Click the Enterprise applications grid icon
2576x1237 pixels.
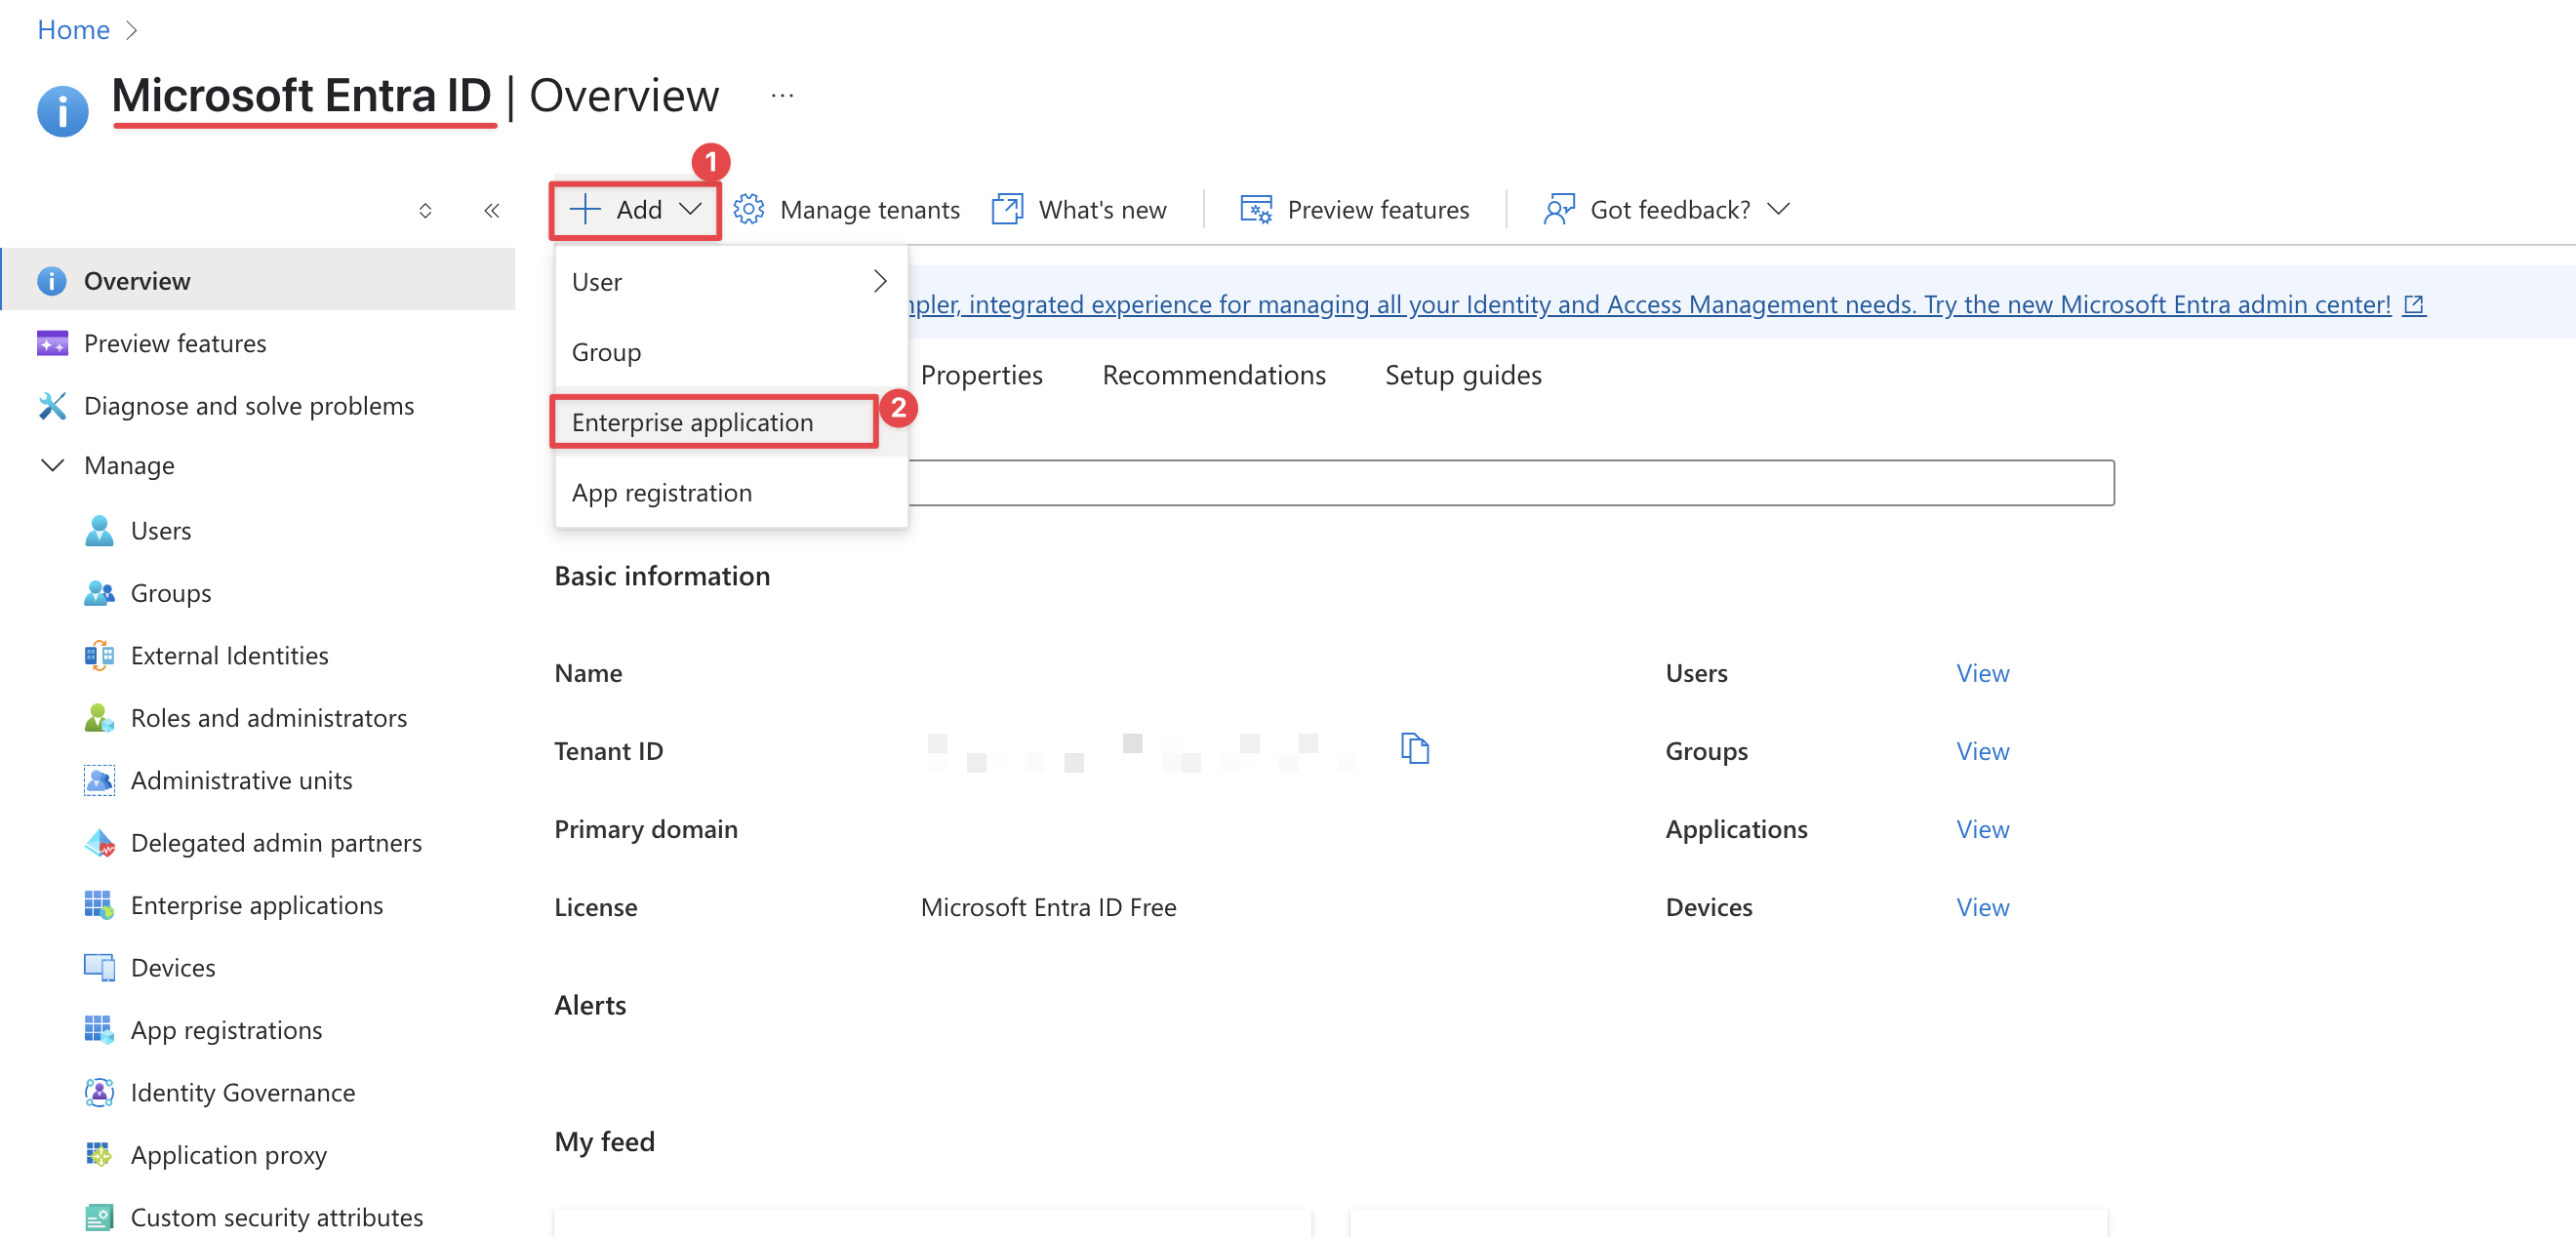(98, 904)
